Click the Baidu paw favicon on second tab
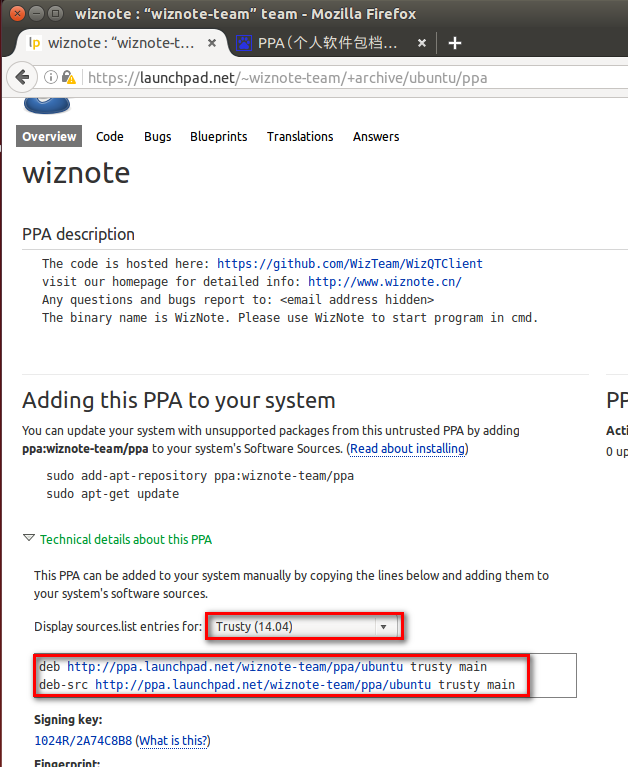 (x=244, y=43)
